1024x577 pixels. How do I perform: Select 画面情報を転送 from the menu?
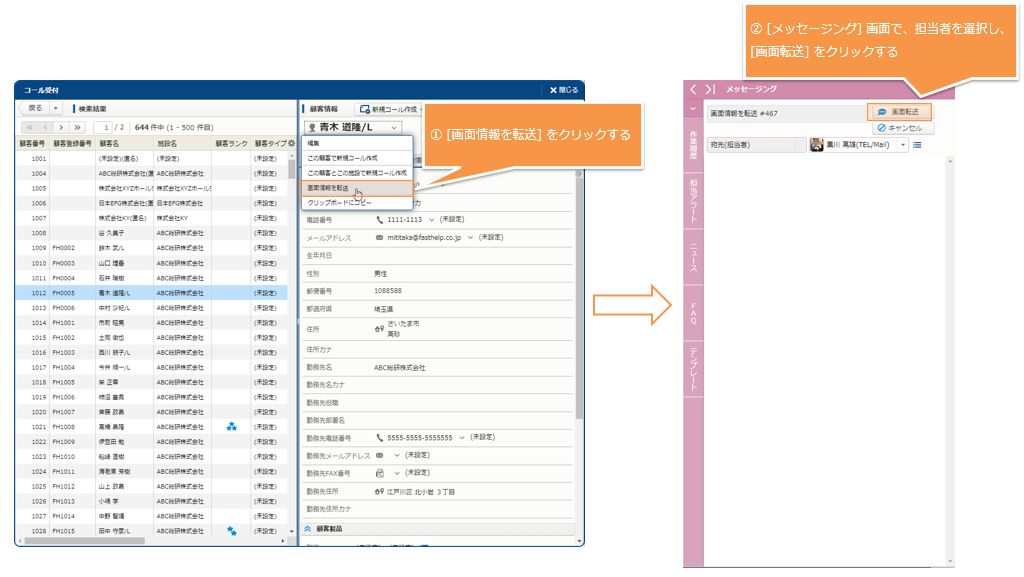pos(329,187)
